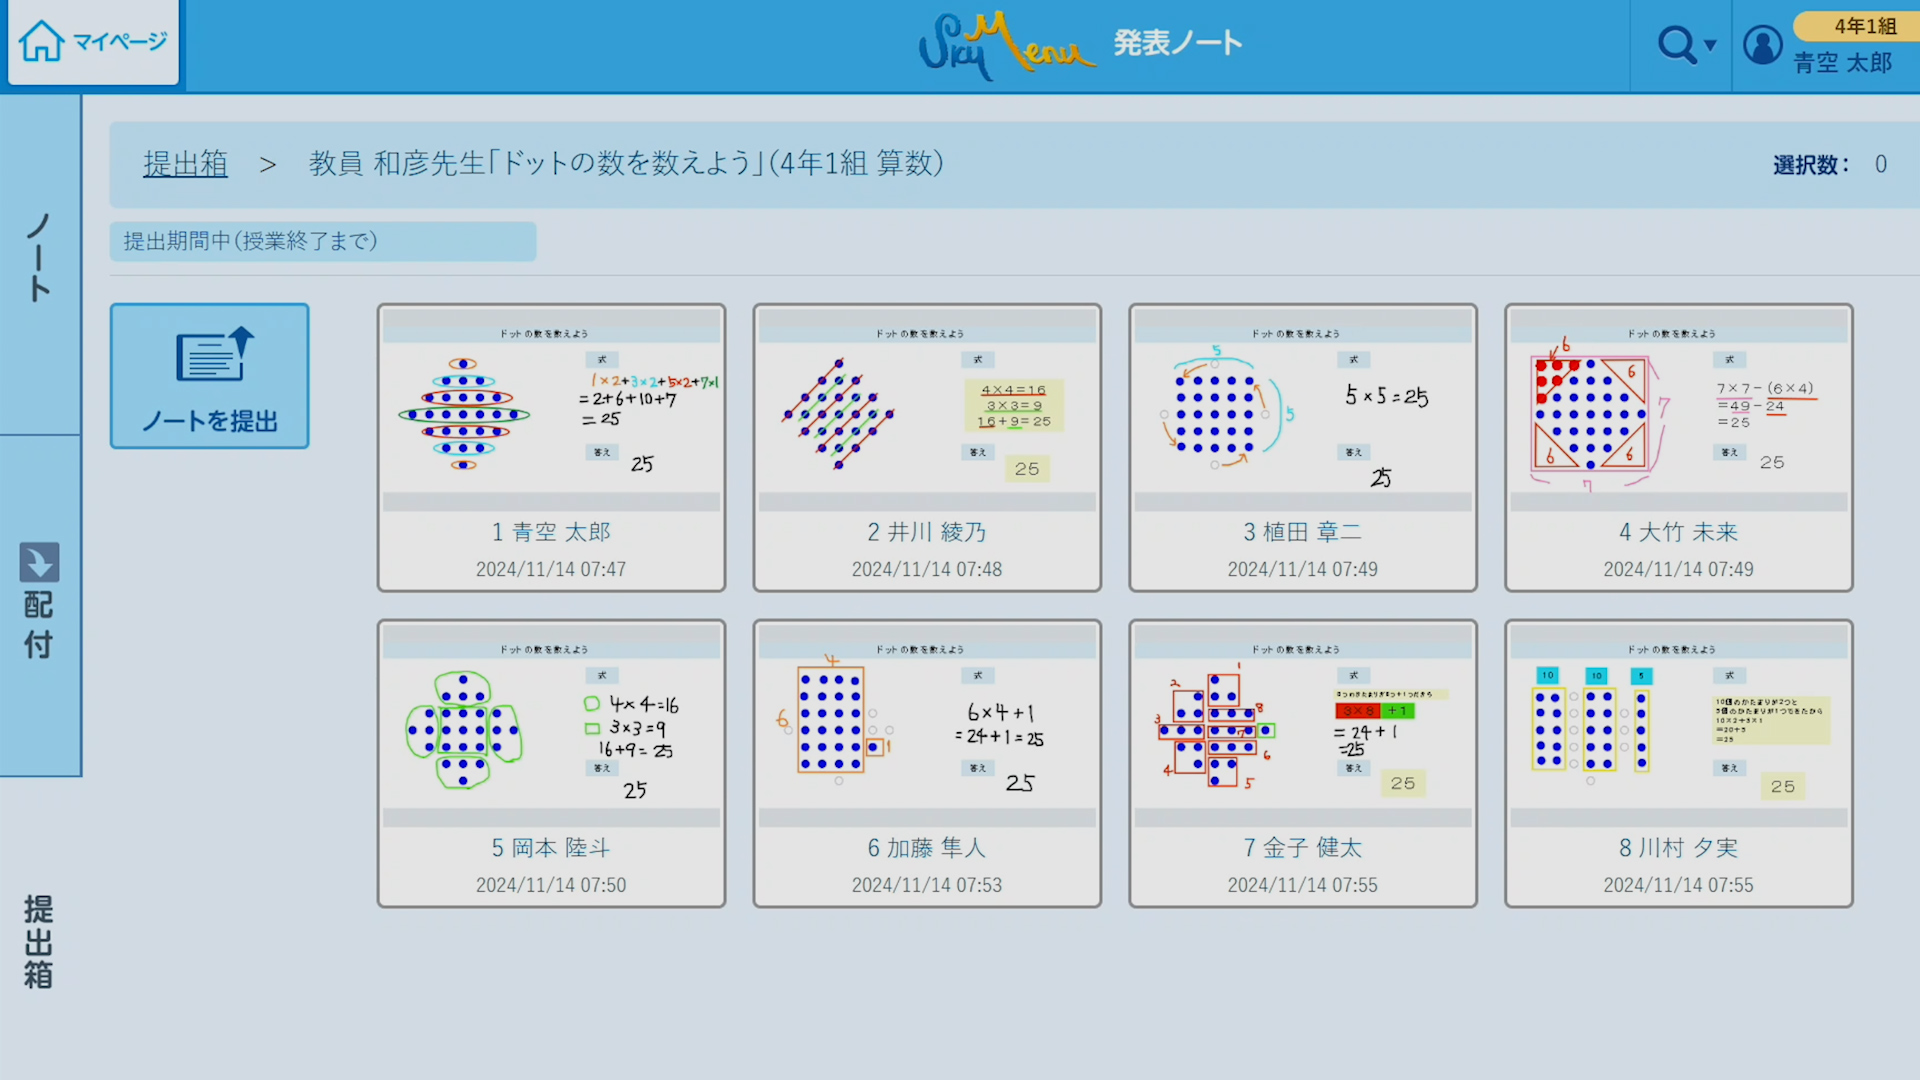Select 植田 章二's 5×5 note thumbnail

coord(1303,410)
